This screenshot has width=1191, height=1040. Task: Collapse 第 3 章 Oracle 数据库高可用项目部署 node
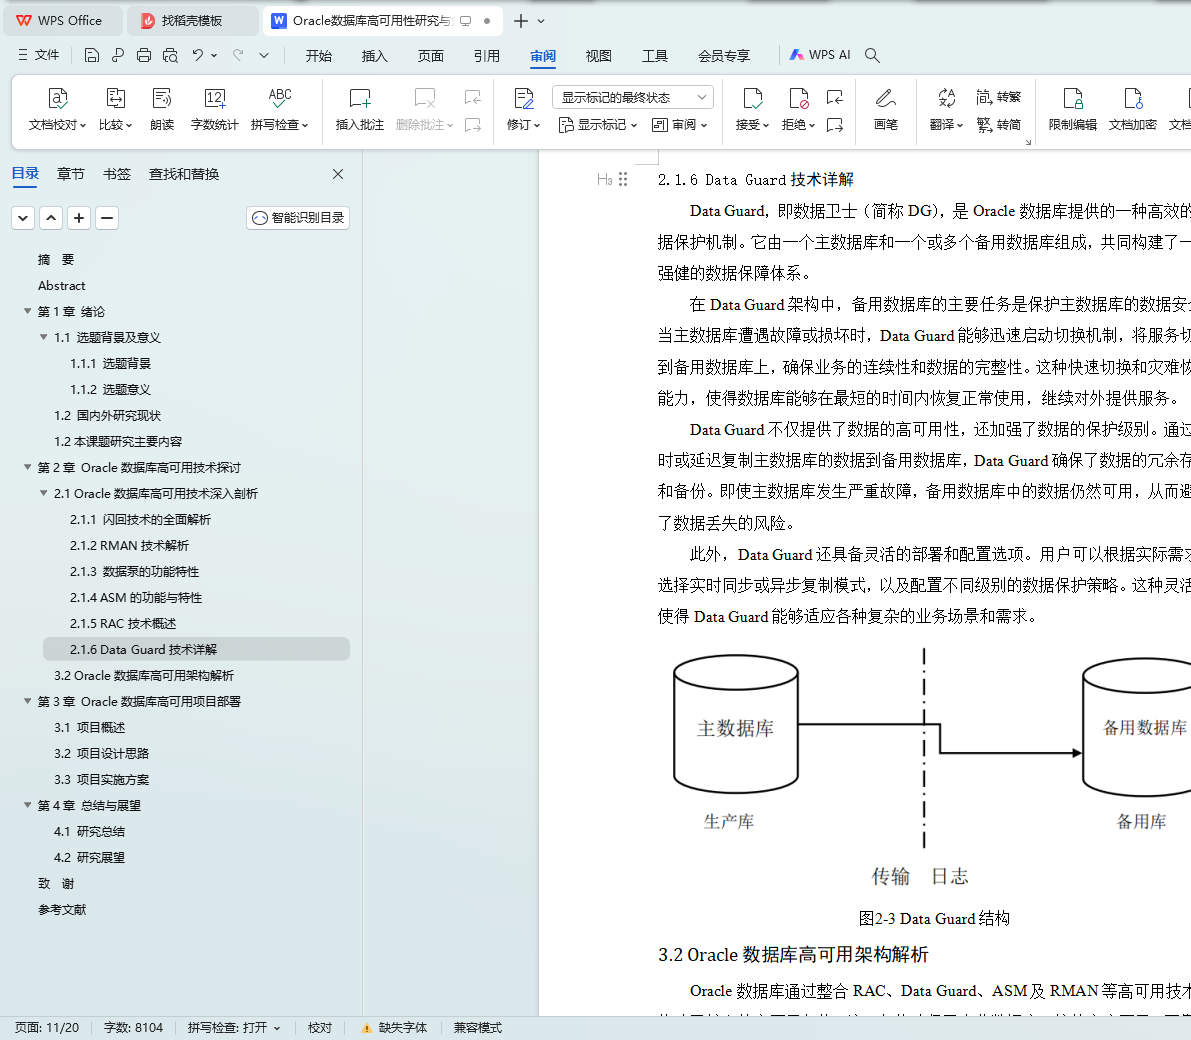(27, 701)
